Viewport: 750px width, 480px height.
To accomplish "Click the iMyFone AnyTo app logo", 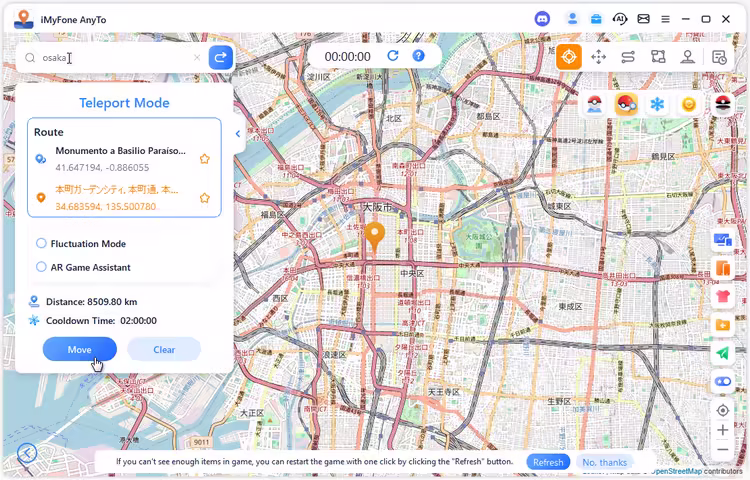I will click(23, 19).
